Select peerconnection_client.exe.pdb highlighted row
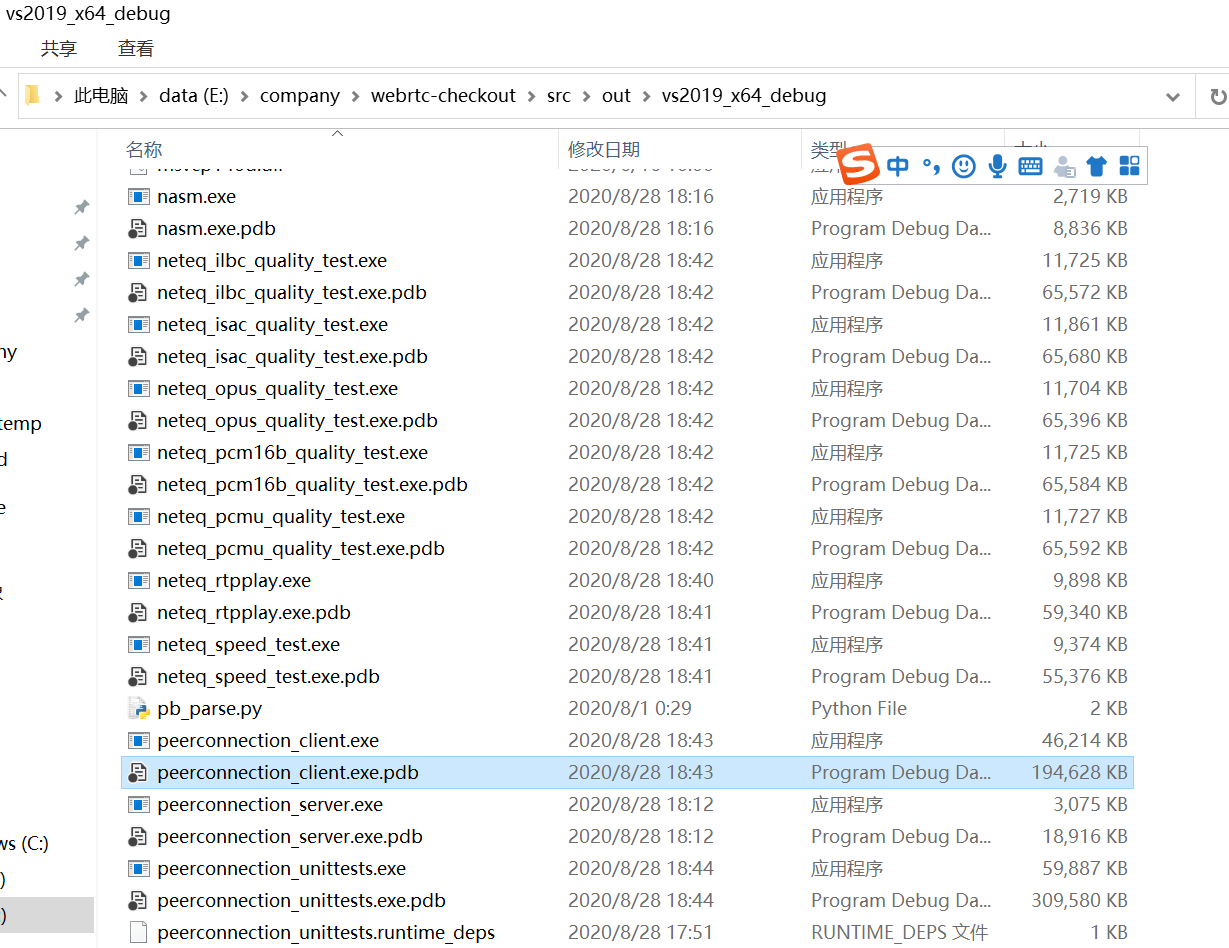 627,773
